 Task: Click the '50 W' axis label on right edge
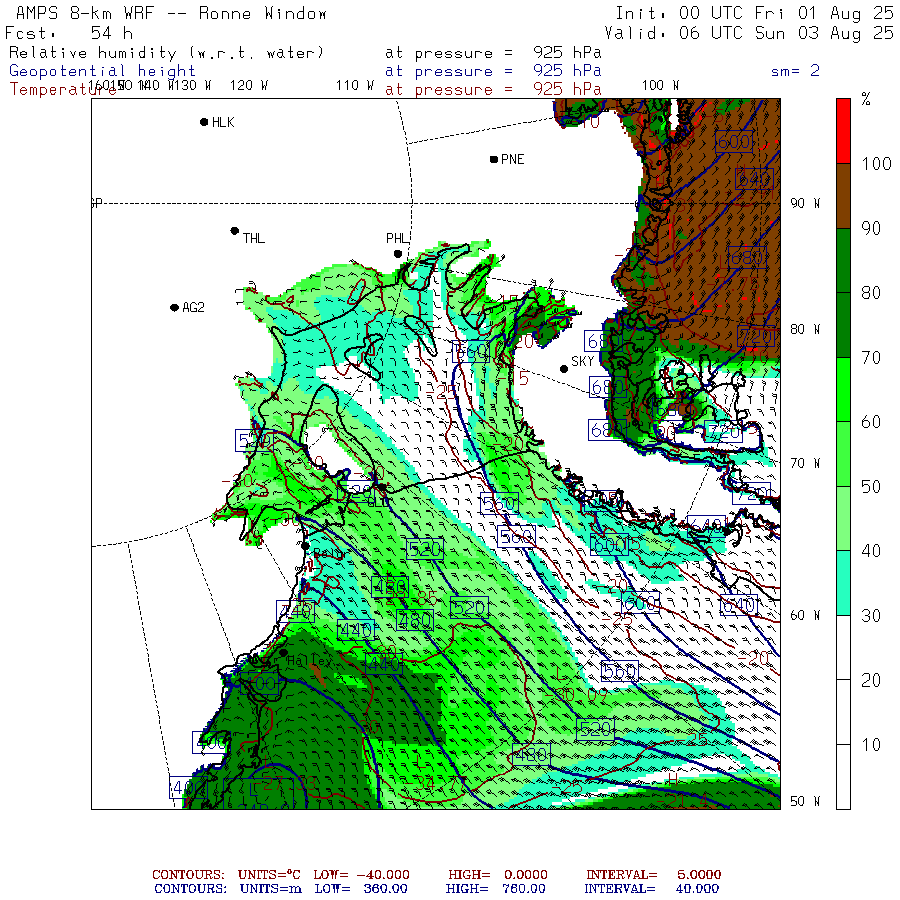click(805, 801)
